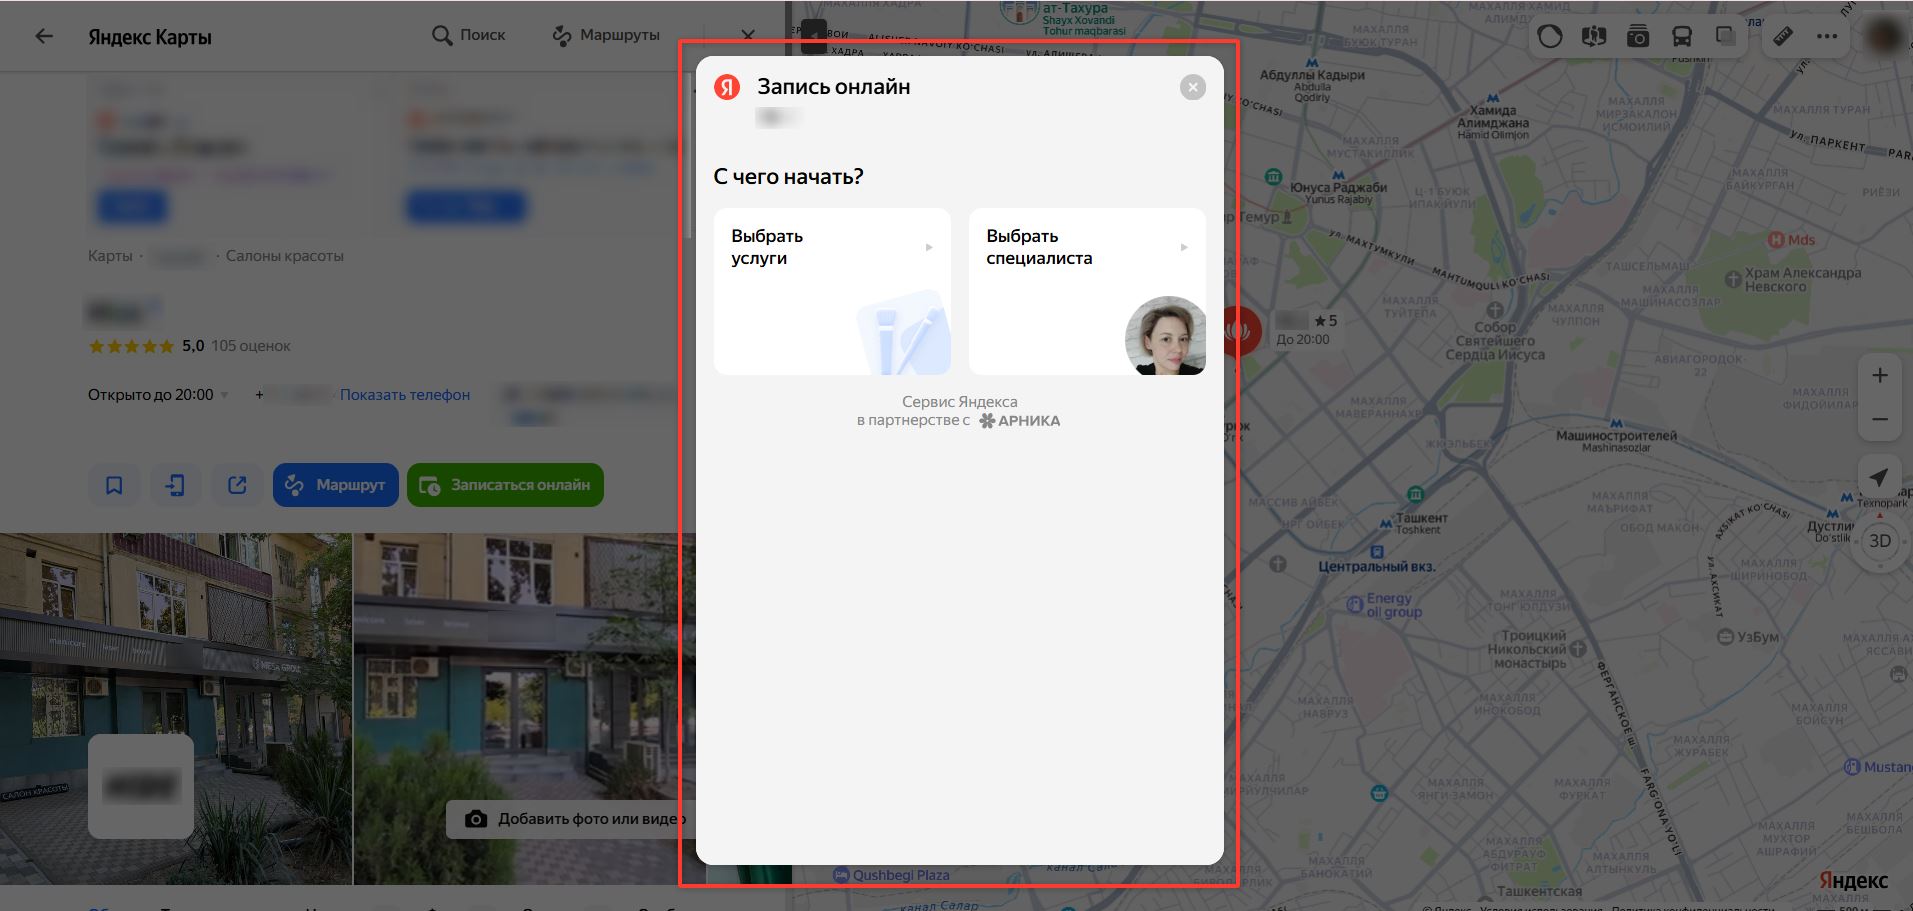Show map photos with the camera icon
The height and width of the screenshot is (911, 1913).
pos(1638,37)
